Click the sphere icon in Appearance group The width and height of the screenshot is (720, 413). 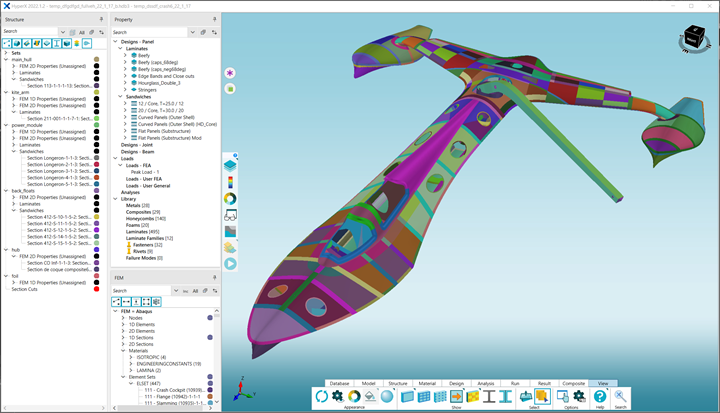387,397
